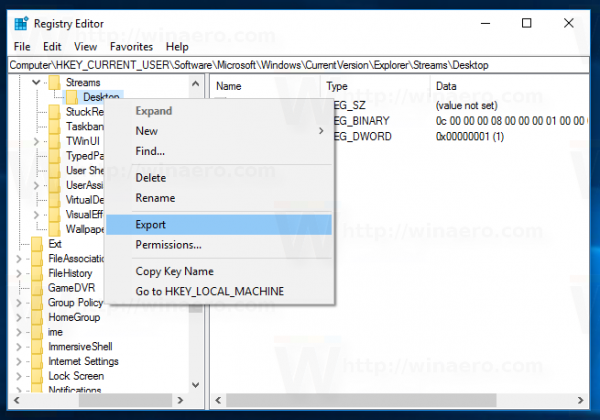This screenshot has height=420, width=600.
Task: Expand the FileHistory tree node
Action: 20,272
